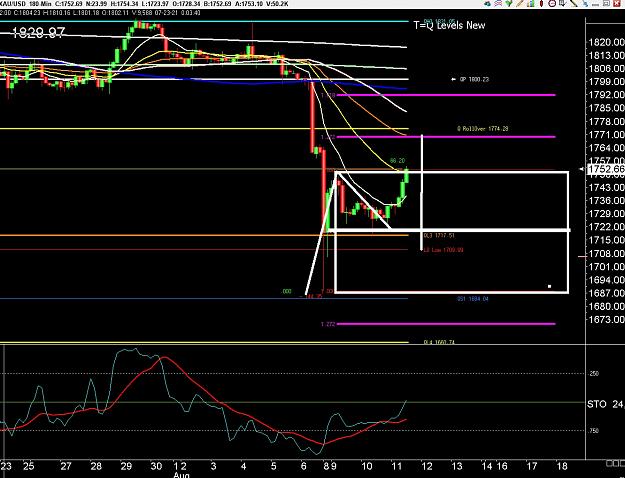
Task: Click the 1799.00 price axis label
Action: coord(606,81)
